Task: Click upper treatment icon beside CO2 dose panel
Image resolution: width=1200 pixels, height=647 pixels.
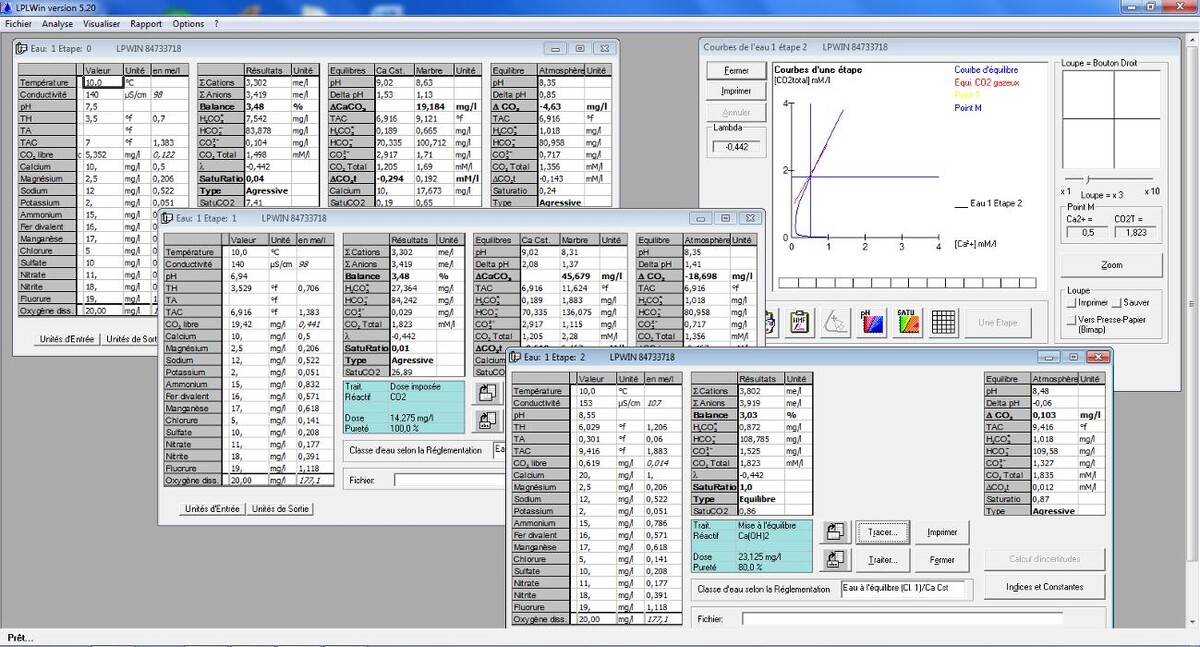Action: (x=488, y=393)
